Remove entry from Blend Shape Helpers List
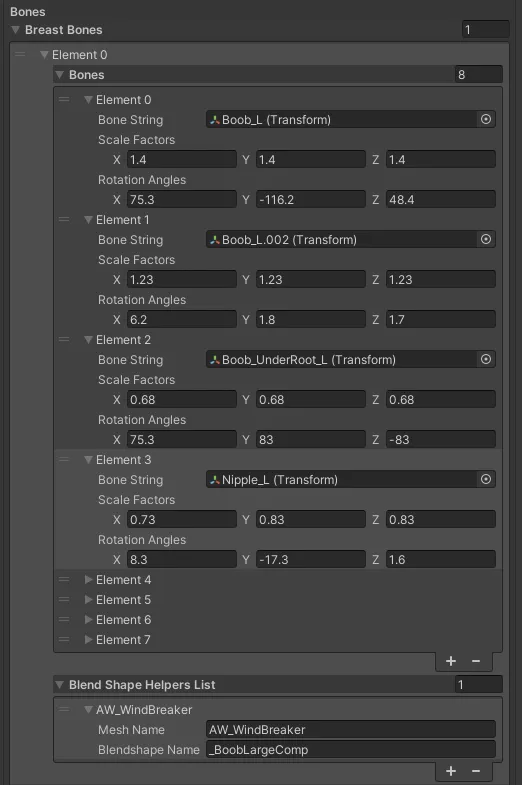Viewport: 522px width, 785px height. point(476,771)
